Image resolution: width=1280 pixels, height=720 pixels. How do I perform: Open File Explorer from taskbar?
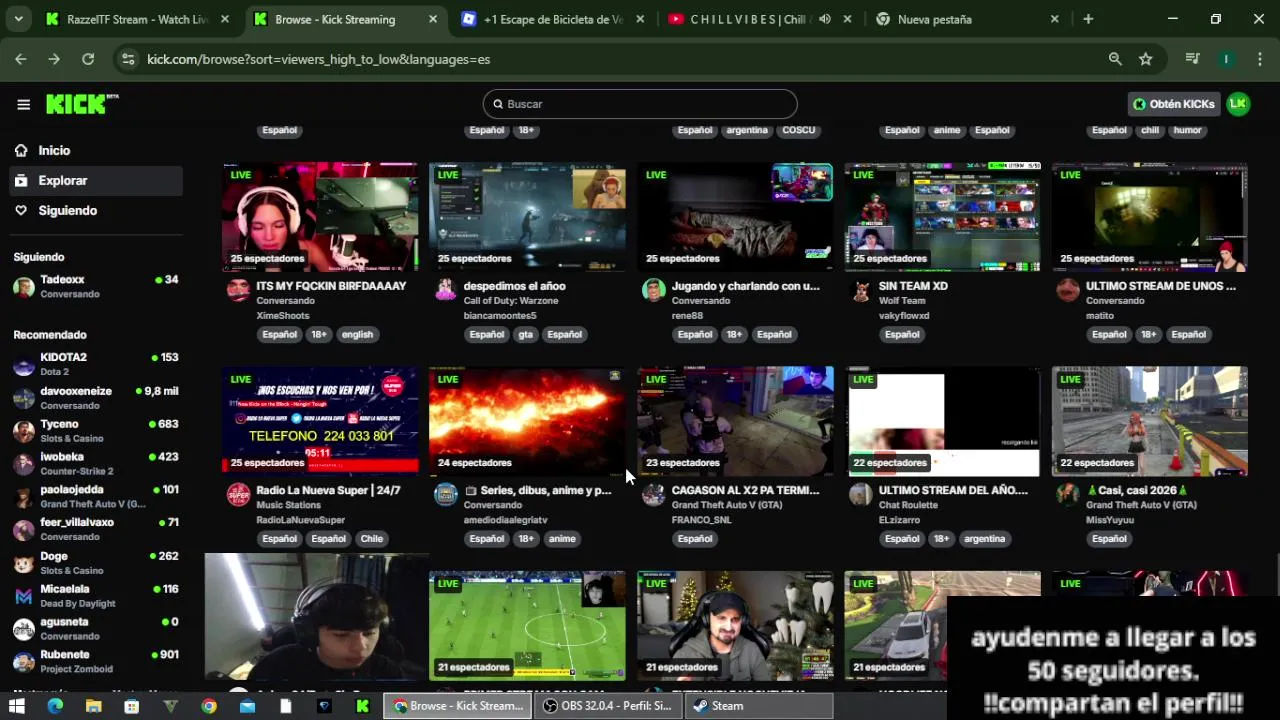(93, 706)
